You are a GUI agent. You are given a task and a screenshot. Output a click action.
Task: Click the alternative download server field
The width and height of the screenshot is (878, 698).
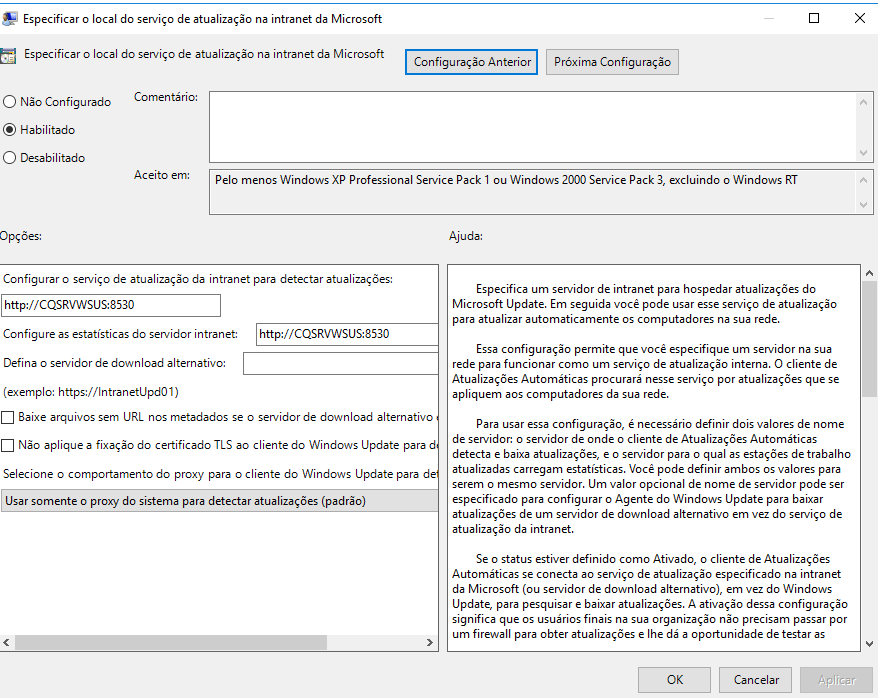coord(340,363)
